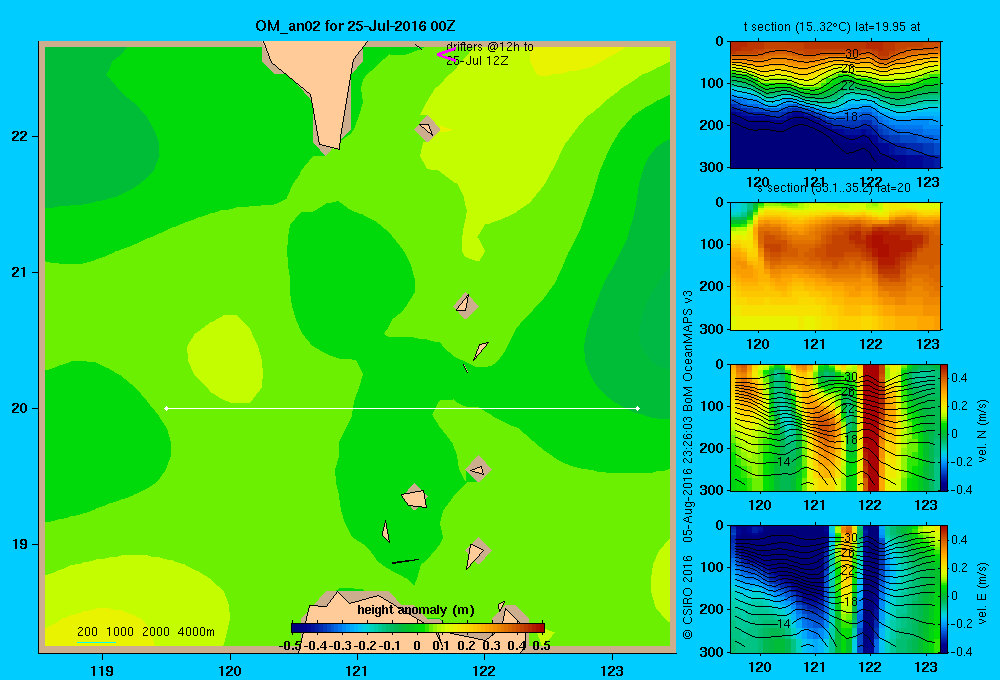Click the west endpoint of white section line
Viewport: 1000px width, 680px height.
166,408
